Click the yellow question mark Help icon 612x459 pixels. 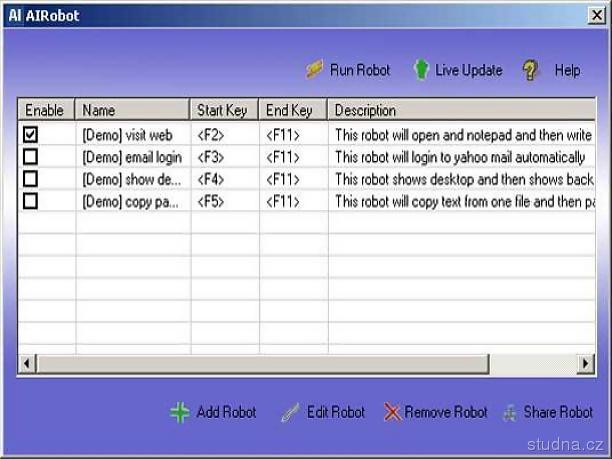coord(530,70)
